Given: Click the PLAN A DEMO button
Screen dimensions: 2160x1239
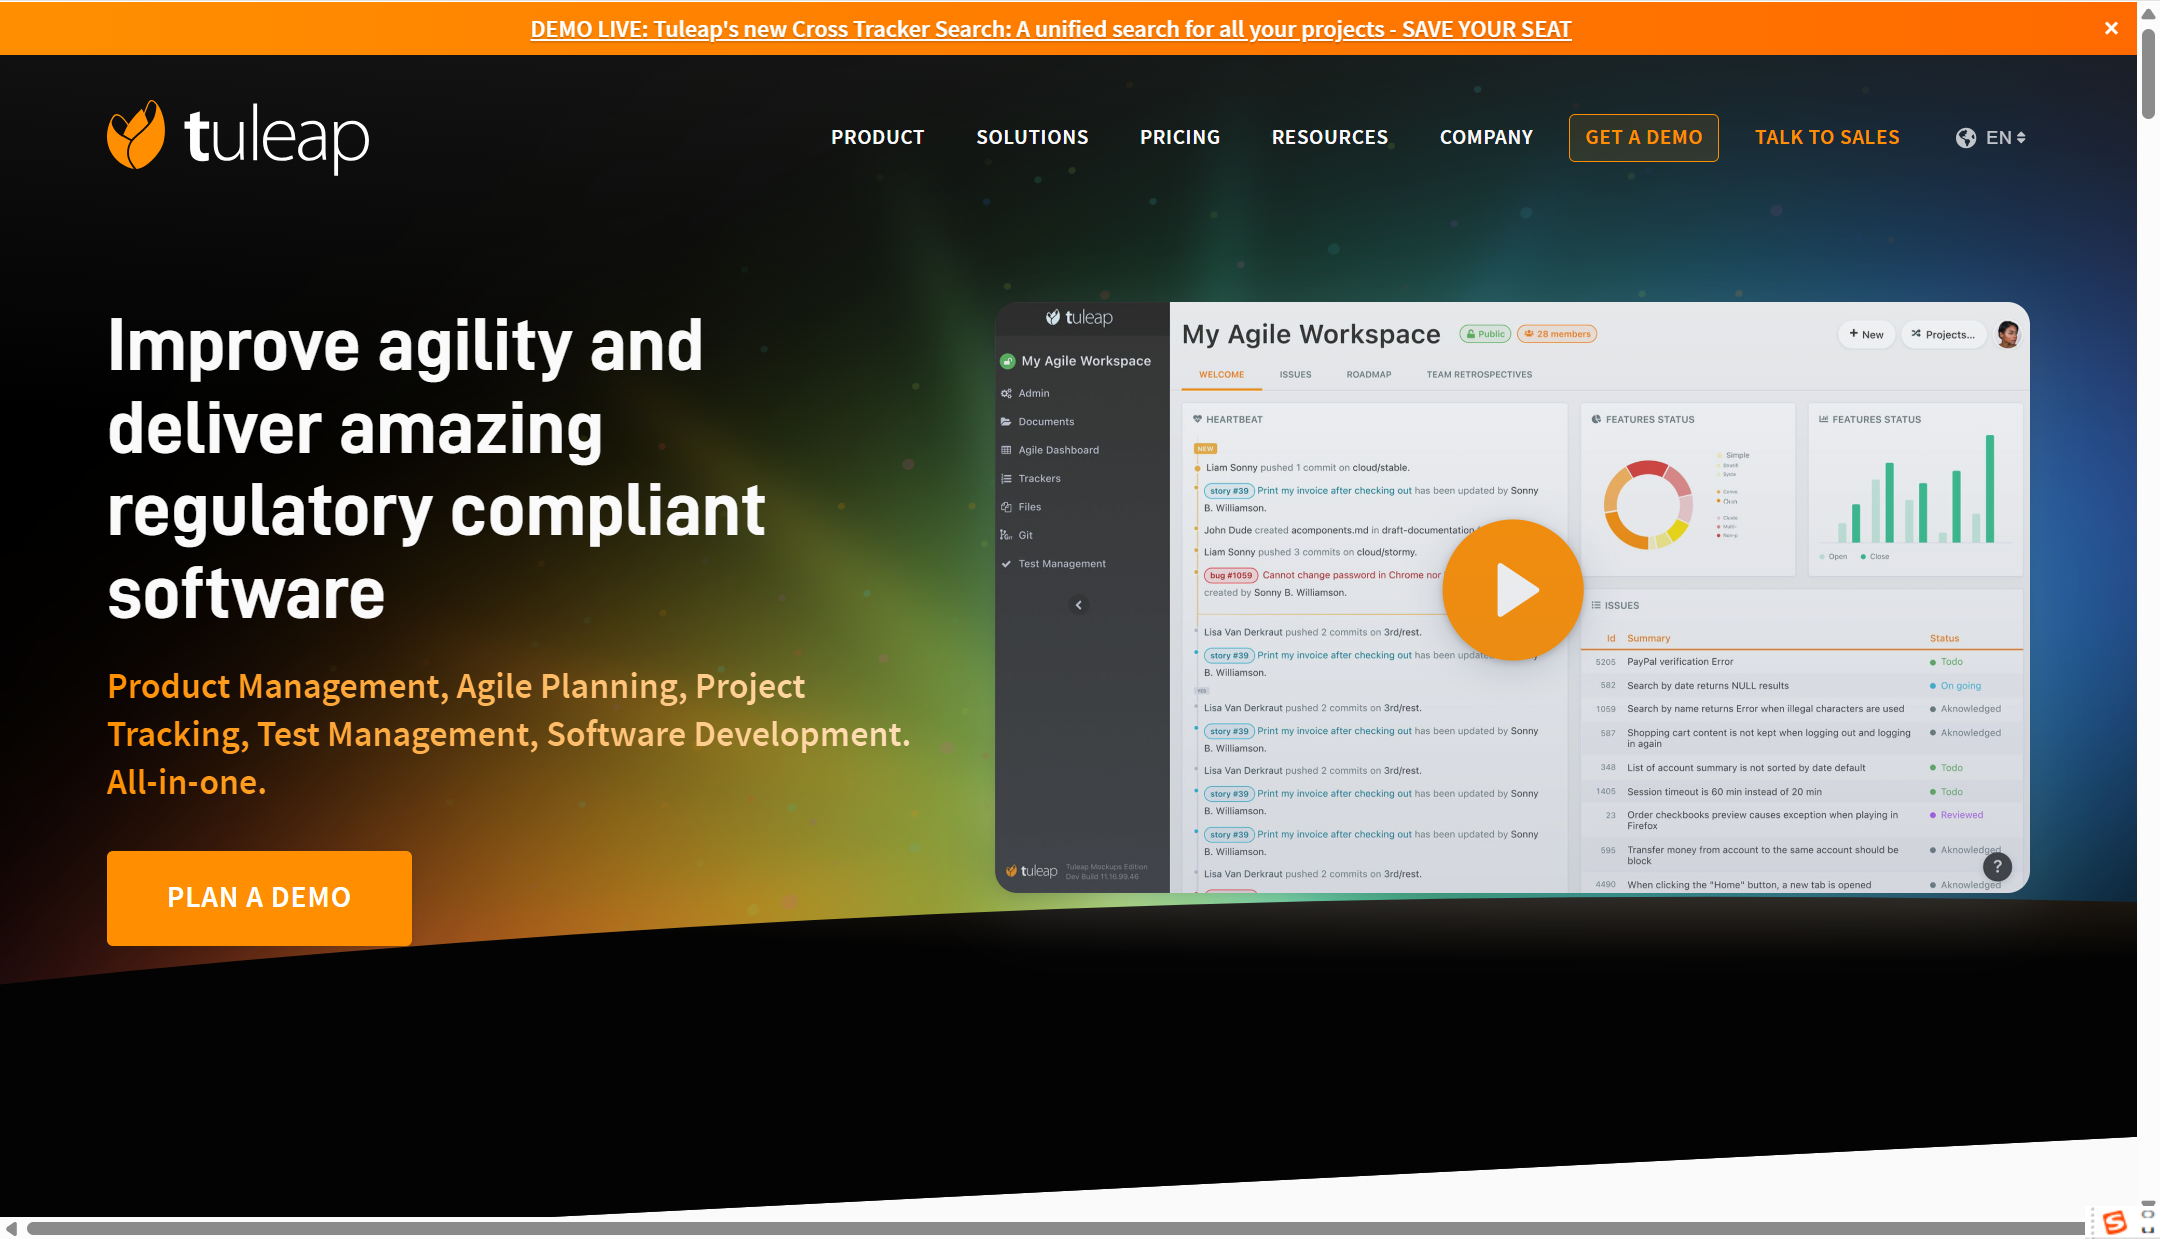Looking at the screenshot, I should 259,898.
